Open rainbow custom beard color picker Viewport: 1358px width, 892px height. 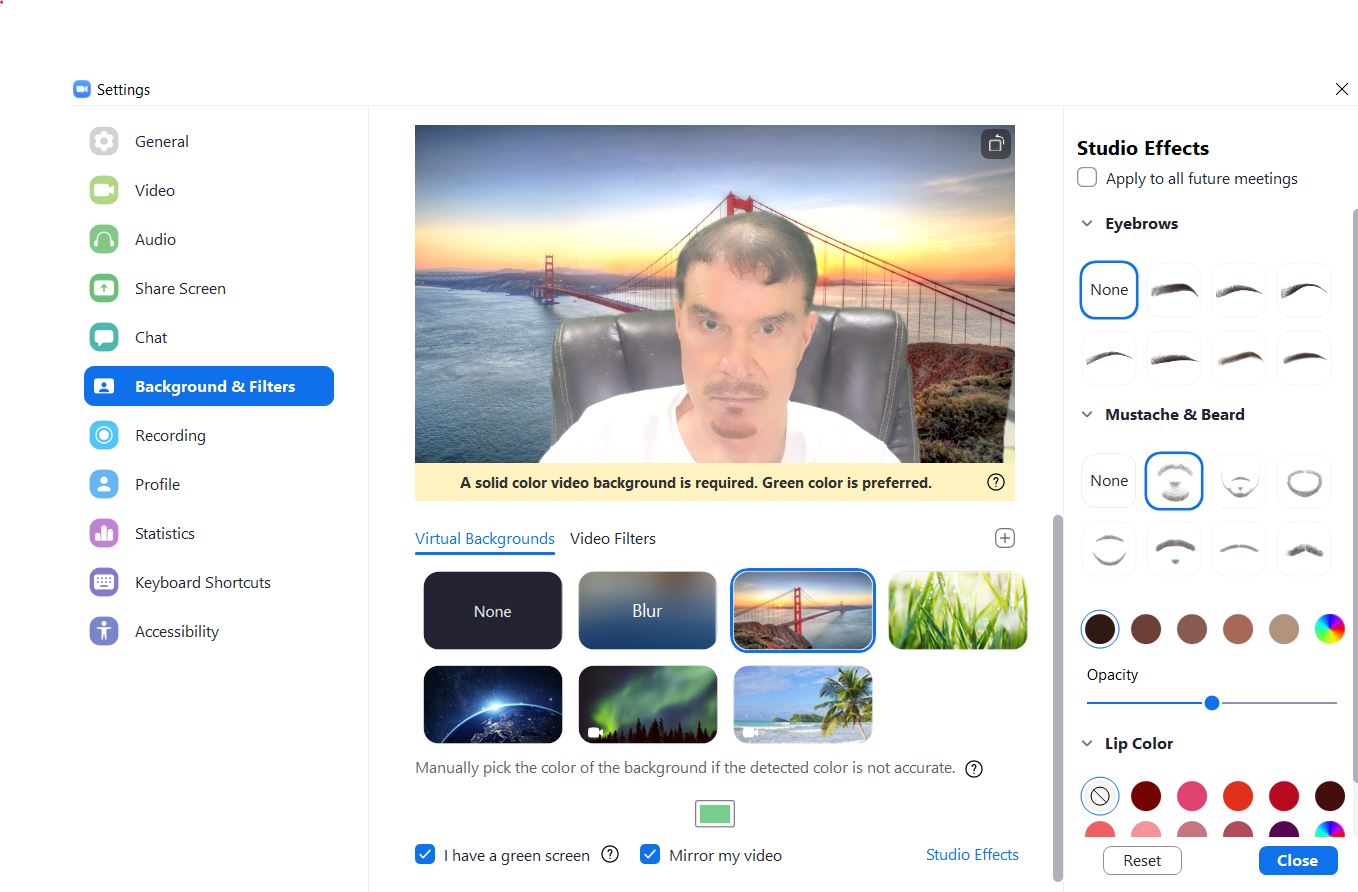coord(1329,629)
